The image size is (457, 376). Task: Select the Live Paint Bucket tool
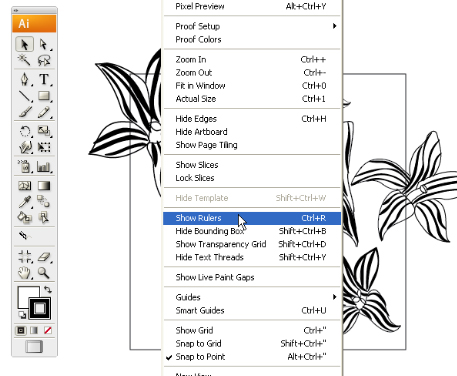pos(25,217)
